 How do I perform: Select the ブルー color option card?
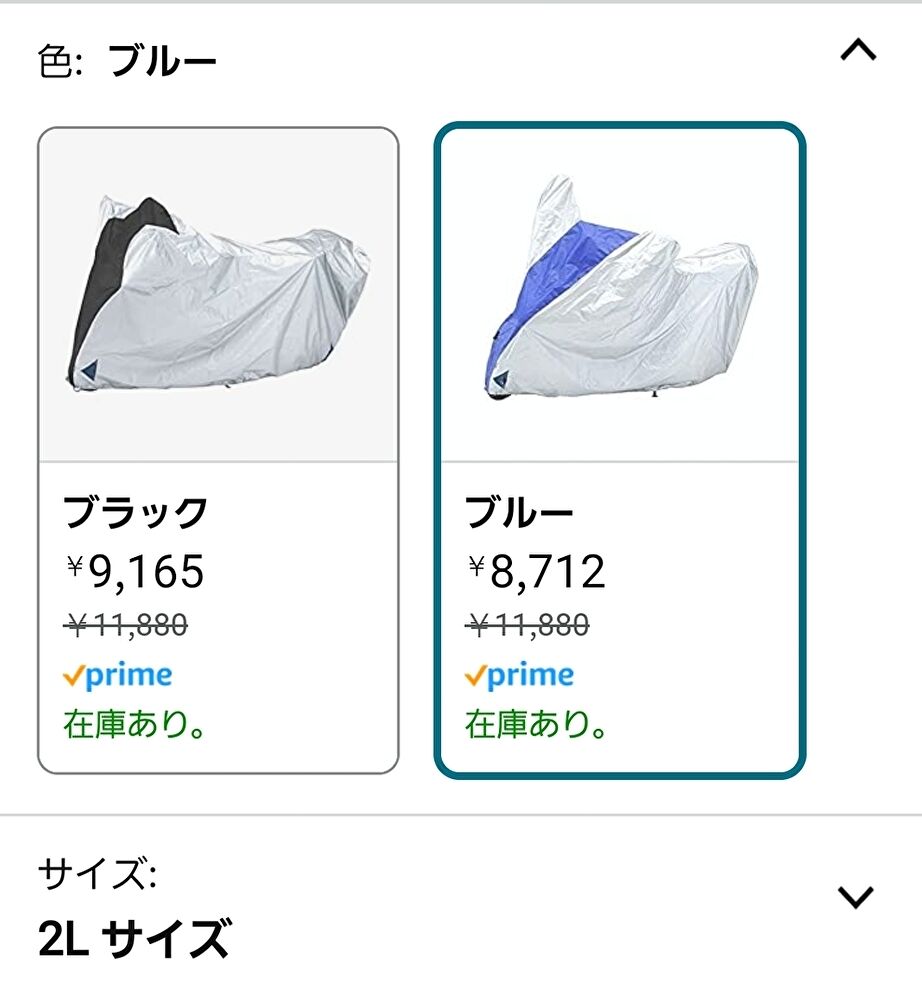[x=620, y=451]
